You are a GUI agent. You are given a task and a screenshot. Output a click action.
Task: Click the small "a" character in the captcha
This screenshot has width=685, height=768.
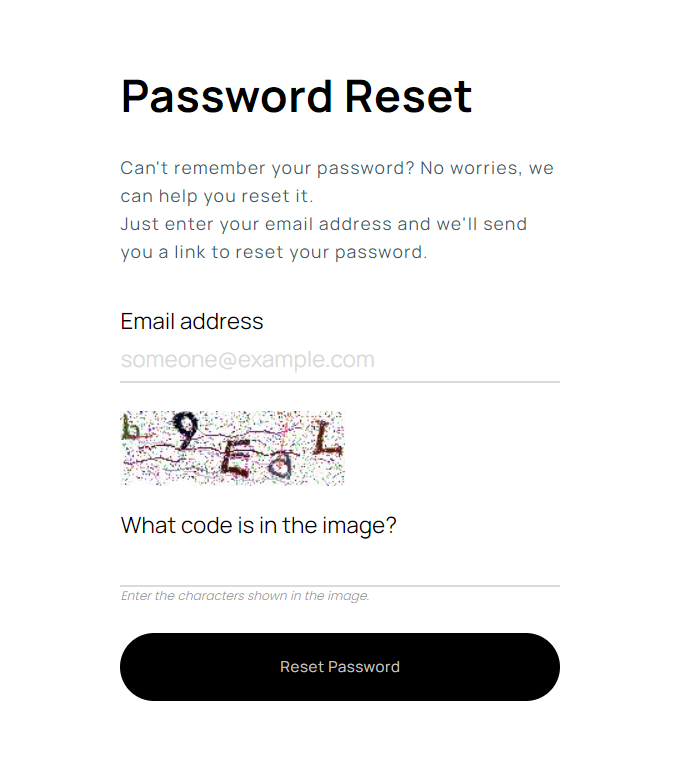[281, 464]
